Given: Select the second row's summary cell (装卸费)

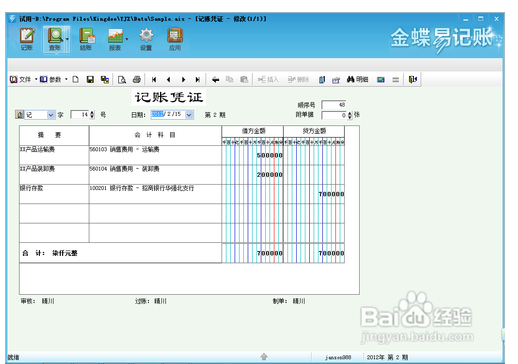Looking at the screenshot, I should [54, 174].
